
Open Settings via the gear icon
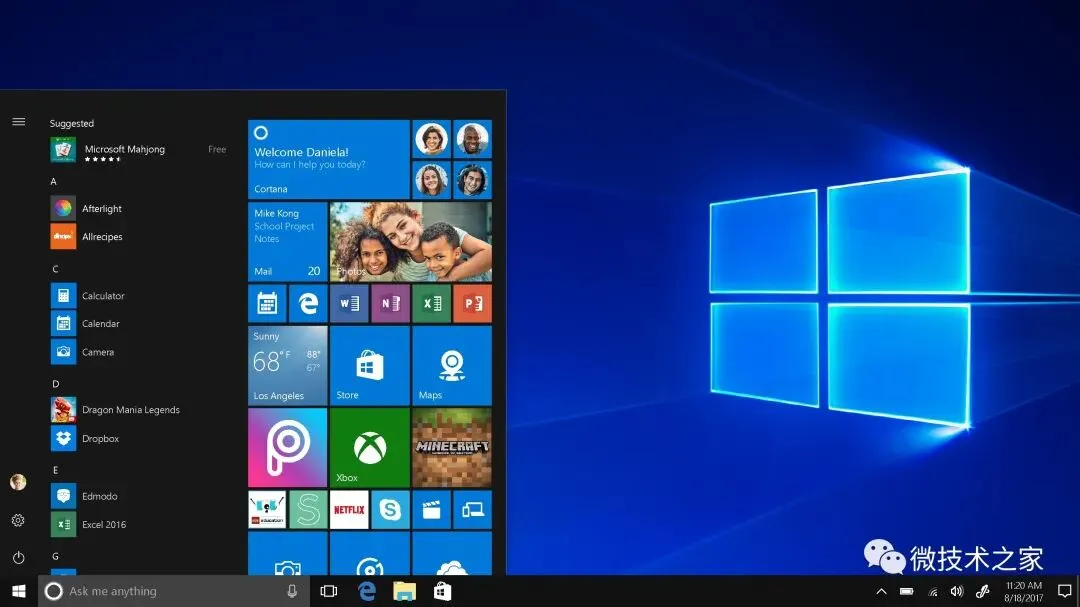pos(18,520)
